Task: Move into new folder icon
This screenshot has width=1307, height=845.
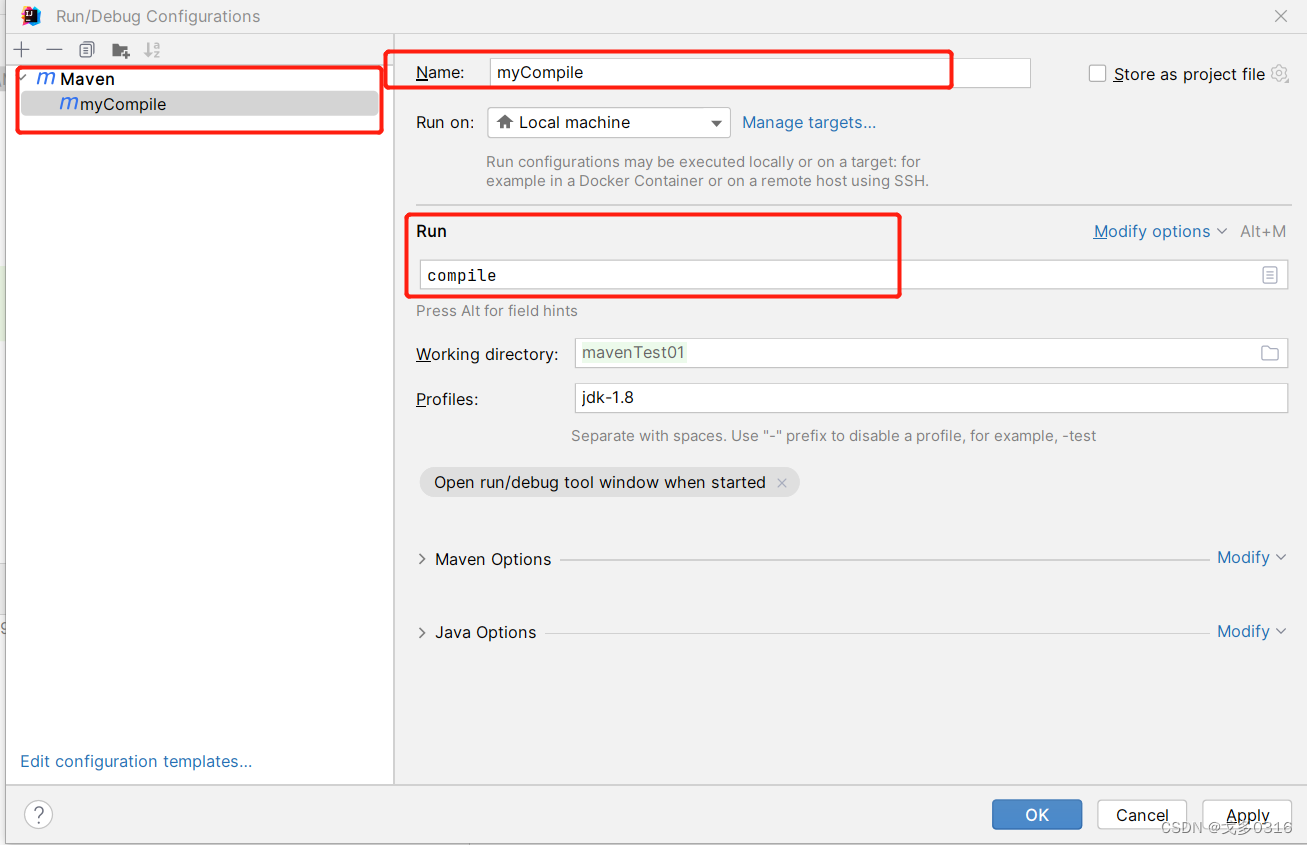Action: pos(120,50)
